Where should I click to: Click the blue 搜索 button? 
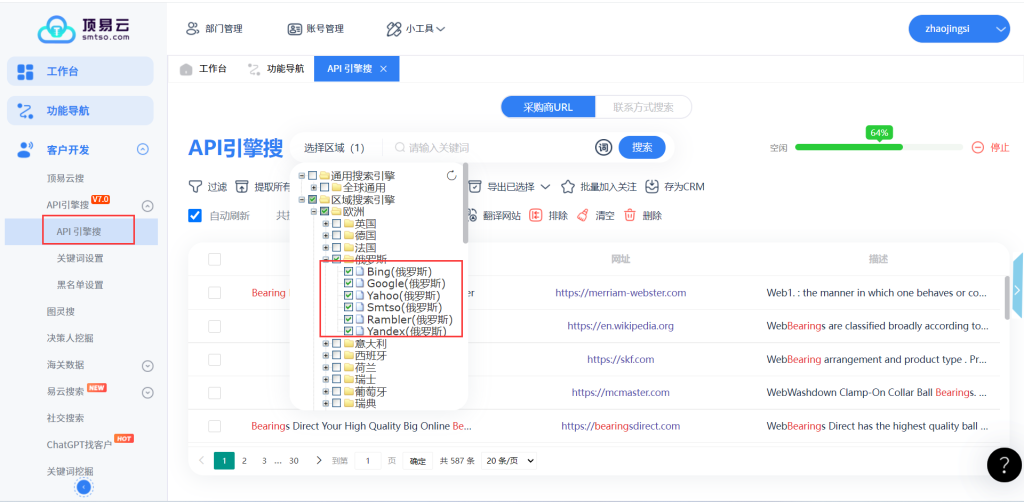pos(642,148)
